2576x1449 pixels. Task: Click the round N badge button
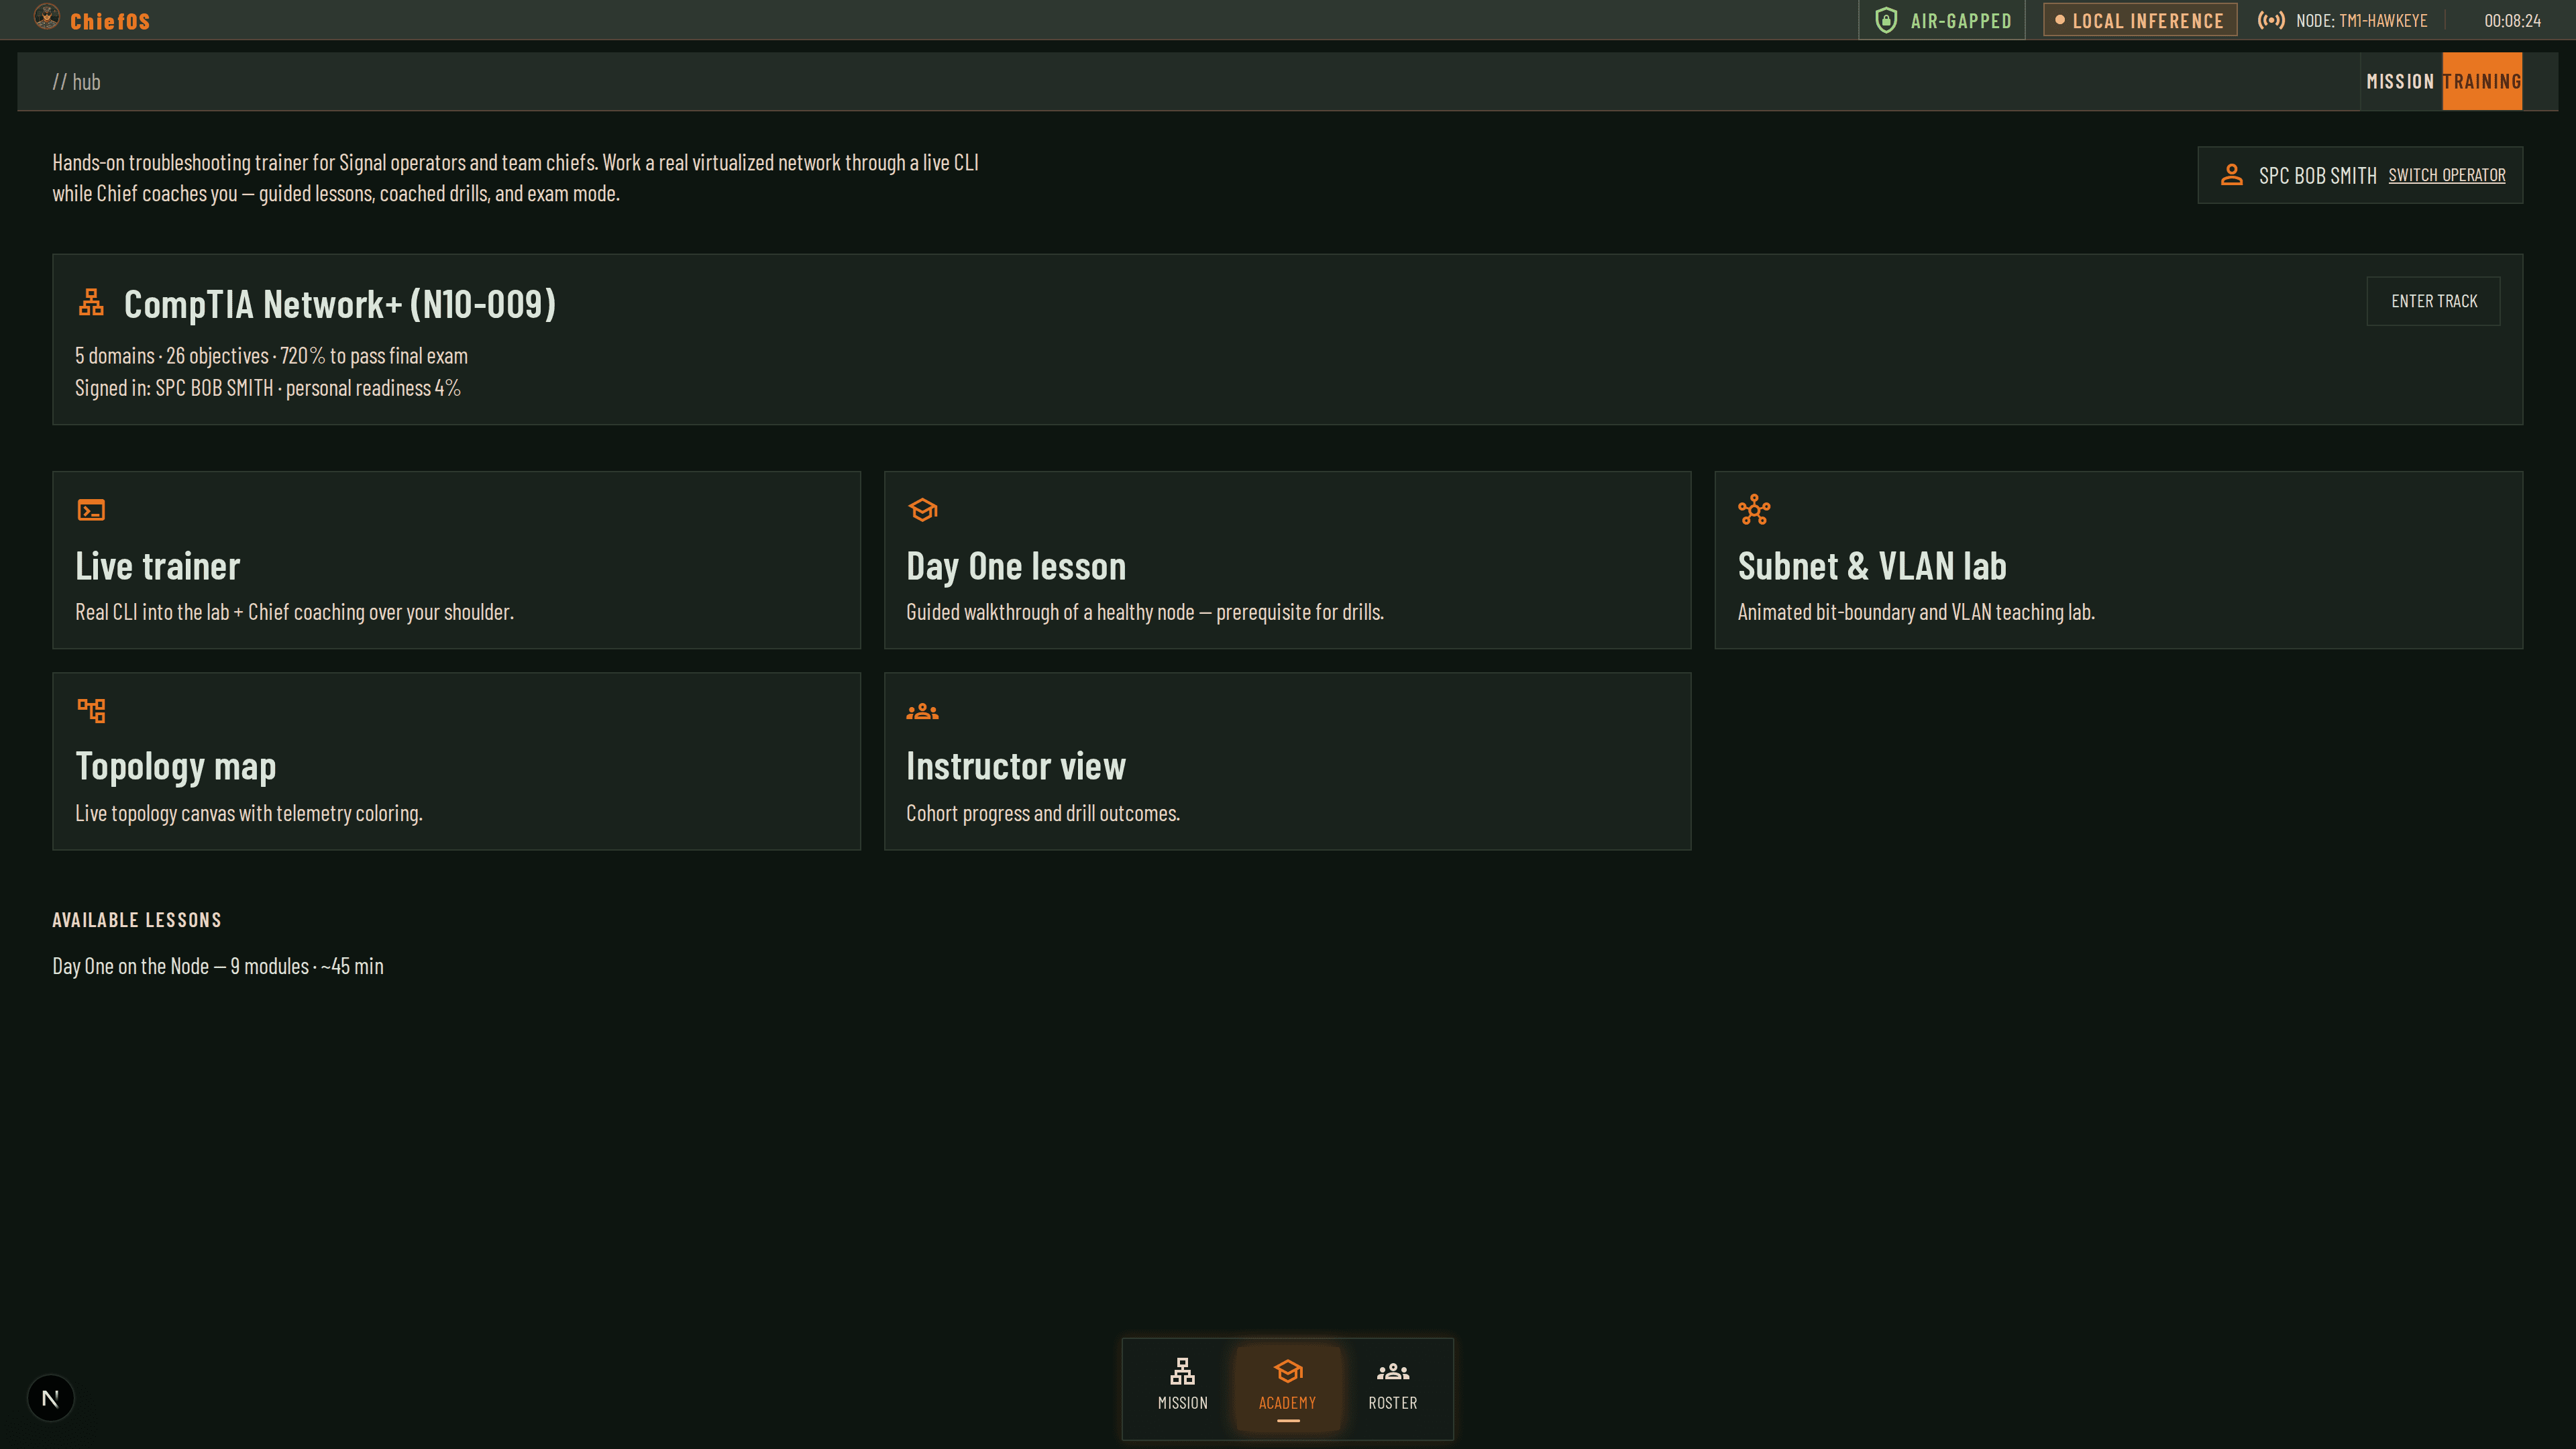click(51, 1398)
